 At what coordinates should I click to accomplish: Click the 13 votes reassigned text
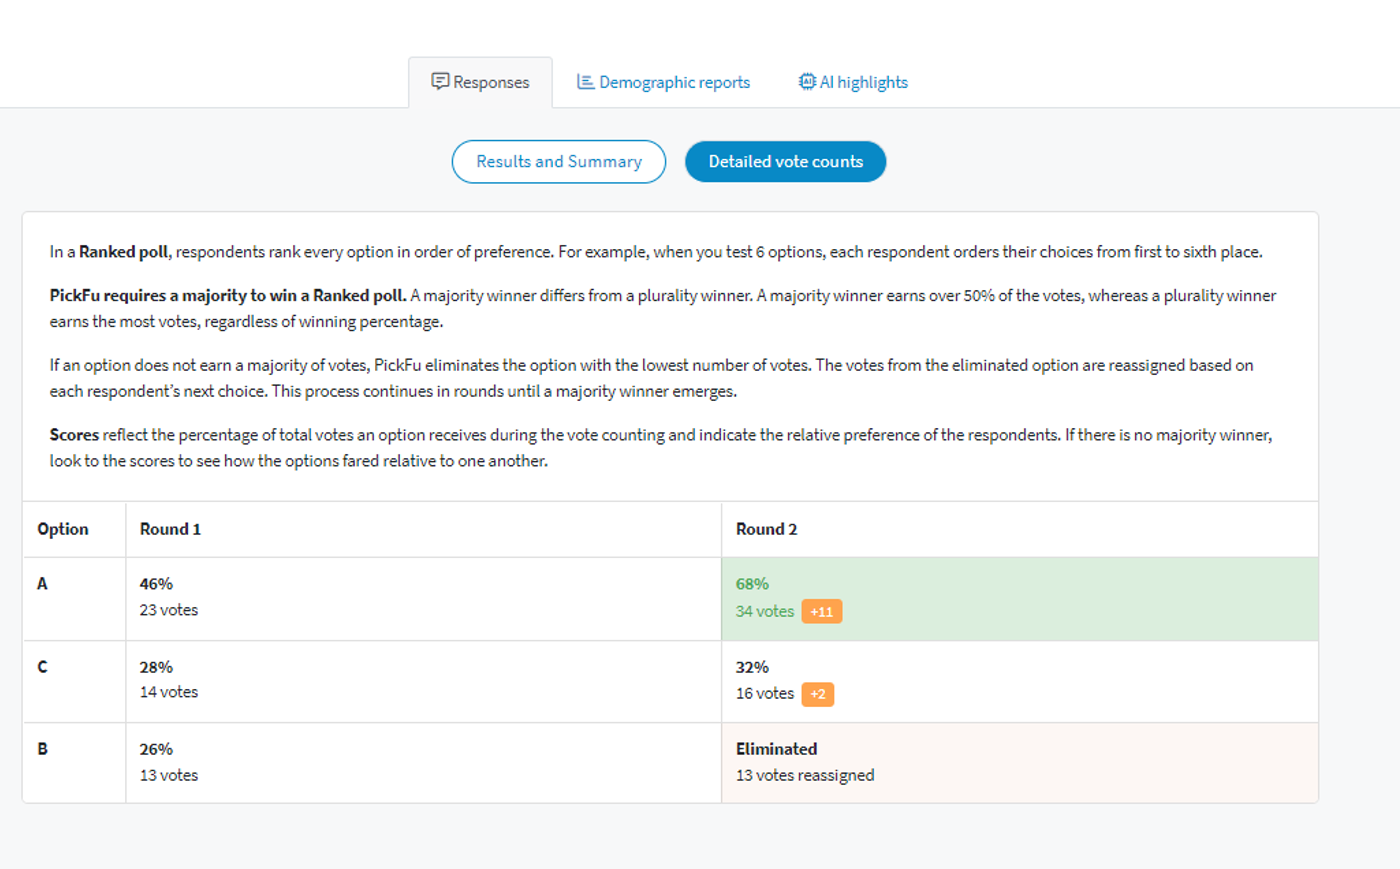[805, 775]
